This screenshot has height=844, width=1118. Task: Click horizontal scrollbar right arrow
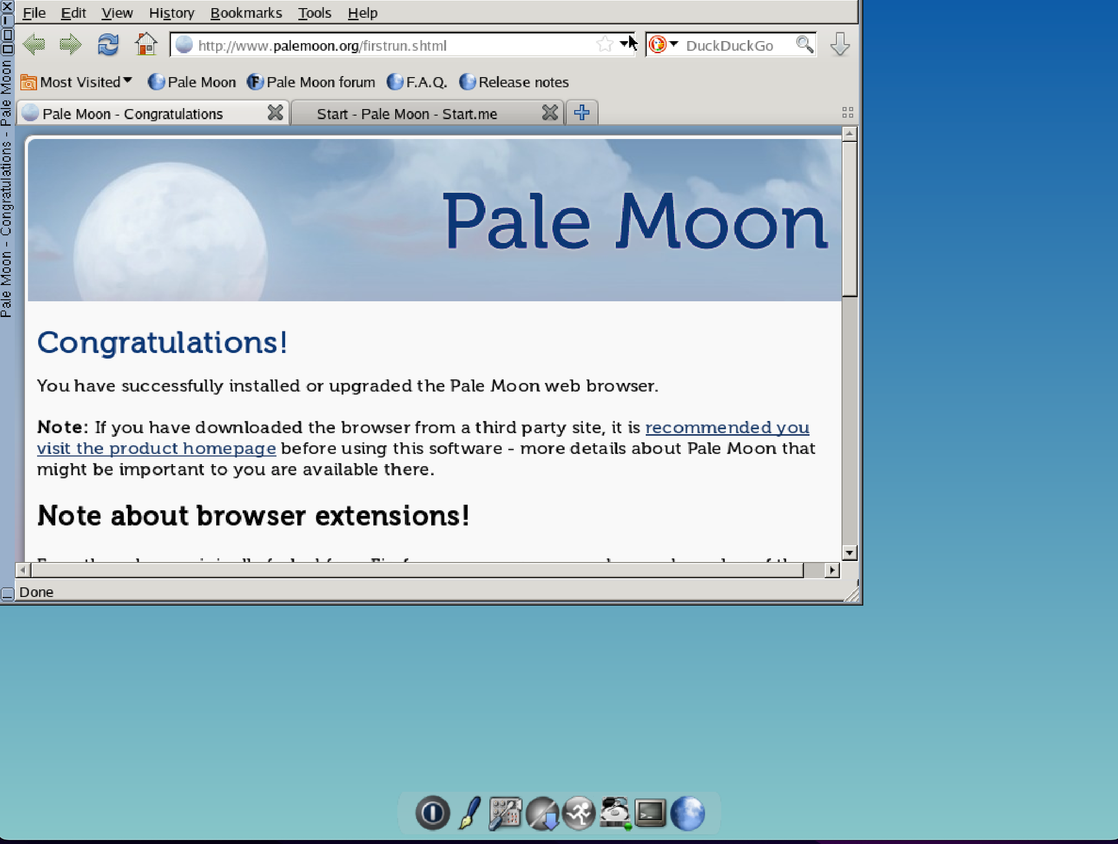tap(832, 570)
